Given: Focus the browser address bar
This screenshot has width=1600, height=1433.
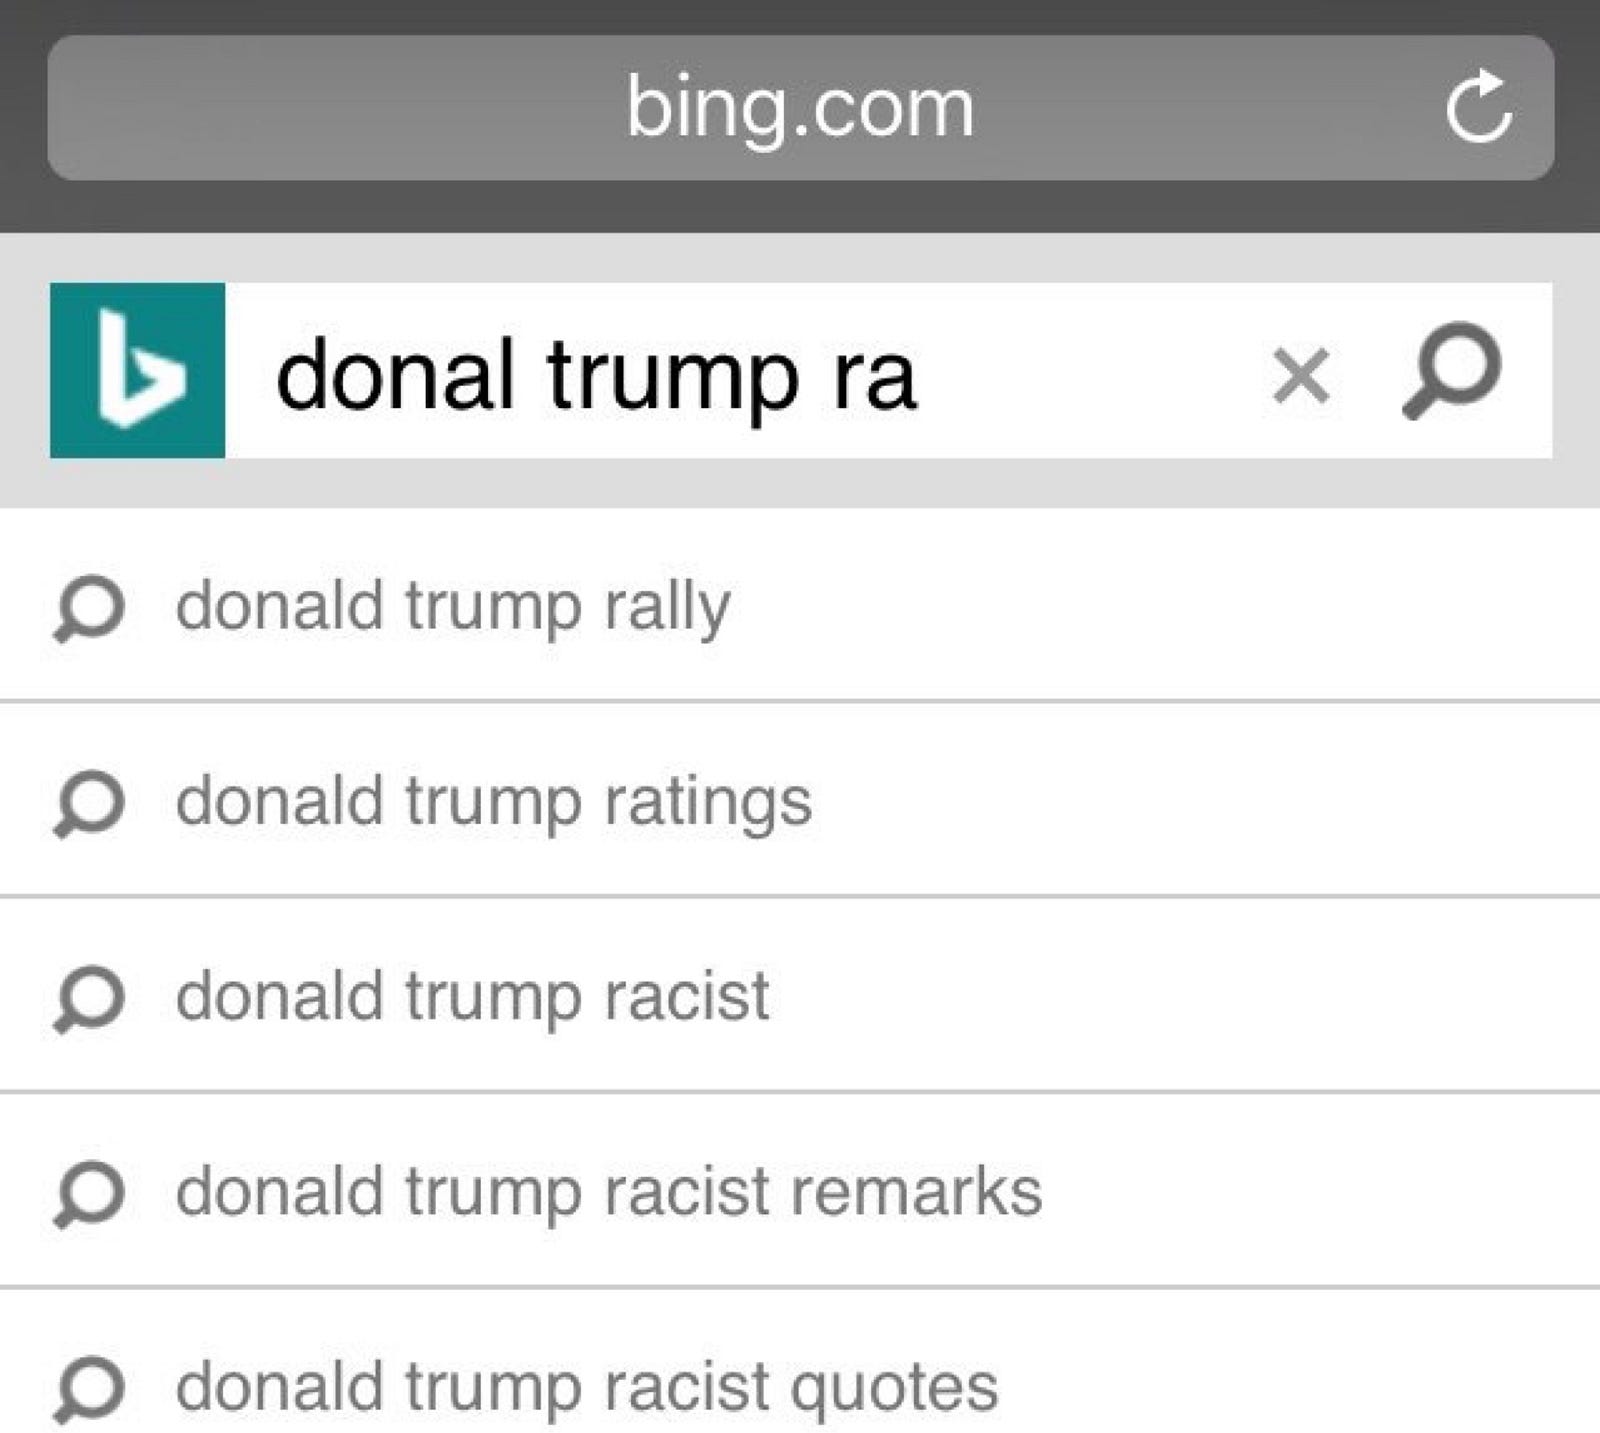Looking at the screenshot, I should [800, 108].
